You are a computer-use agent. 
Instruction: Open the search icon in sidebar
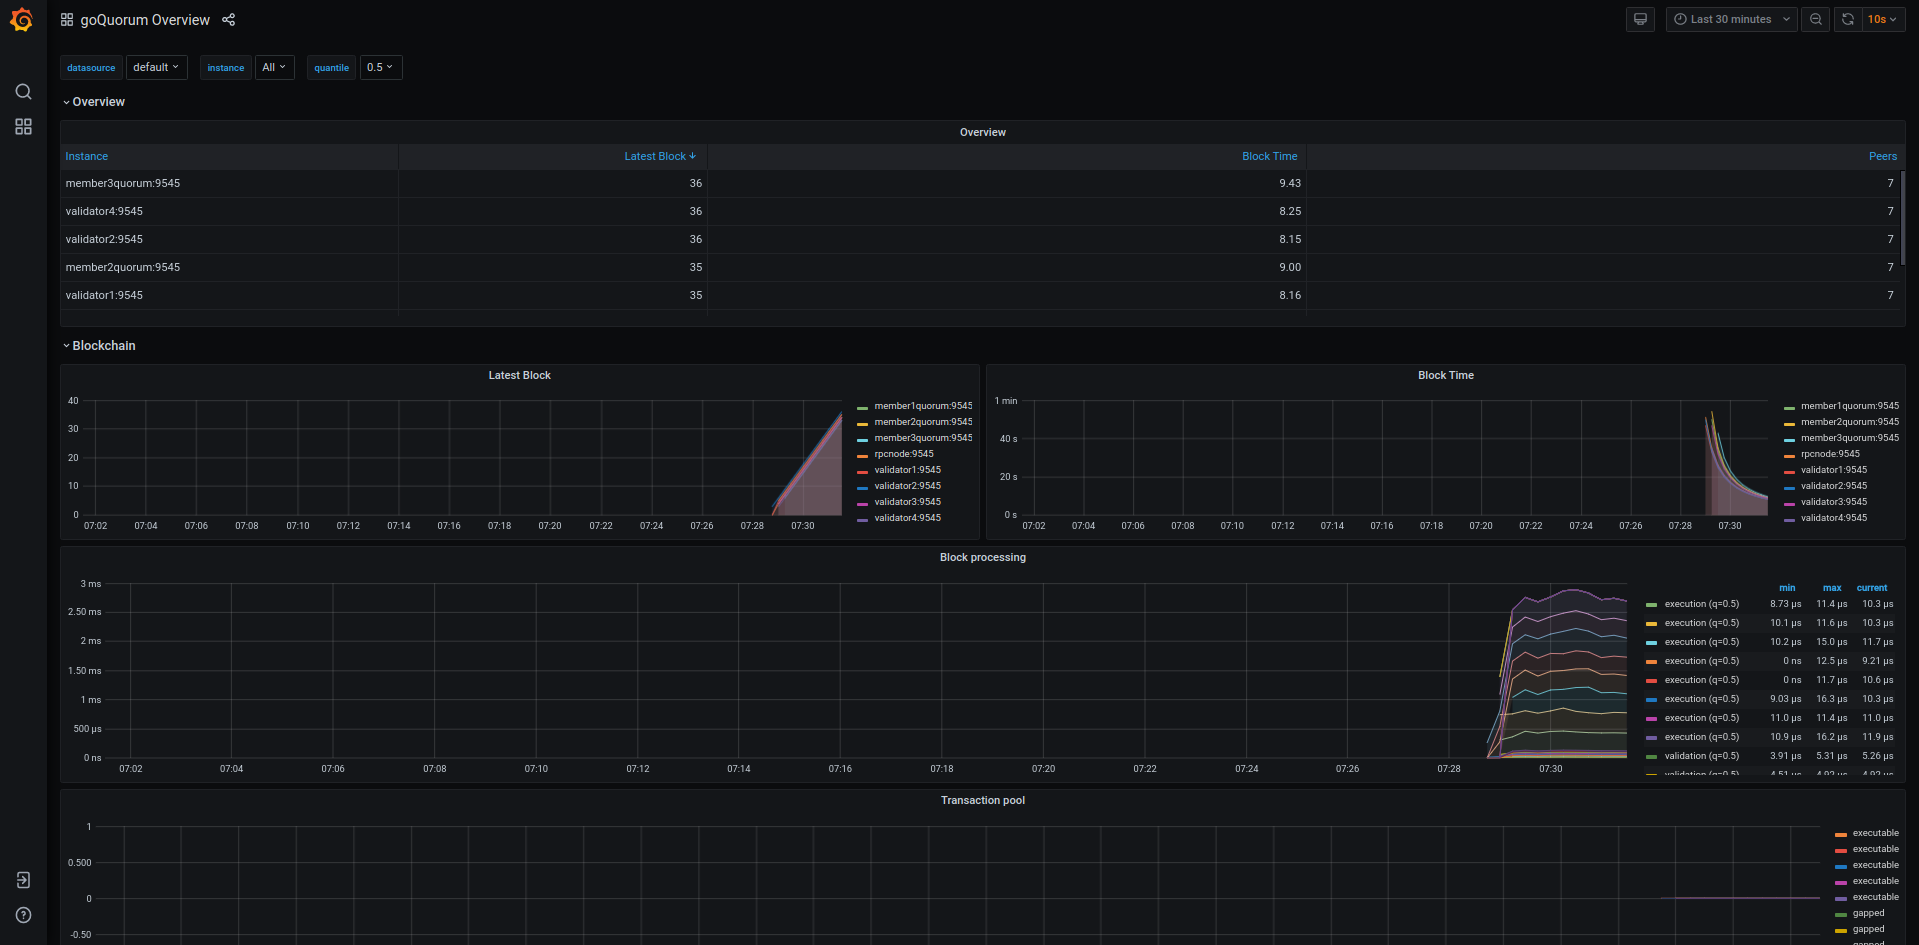(x=23, y=92)
